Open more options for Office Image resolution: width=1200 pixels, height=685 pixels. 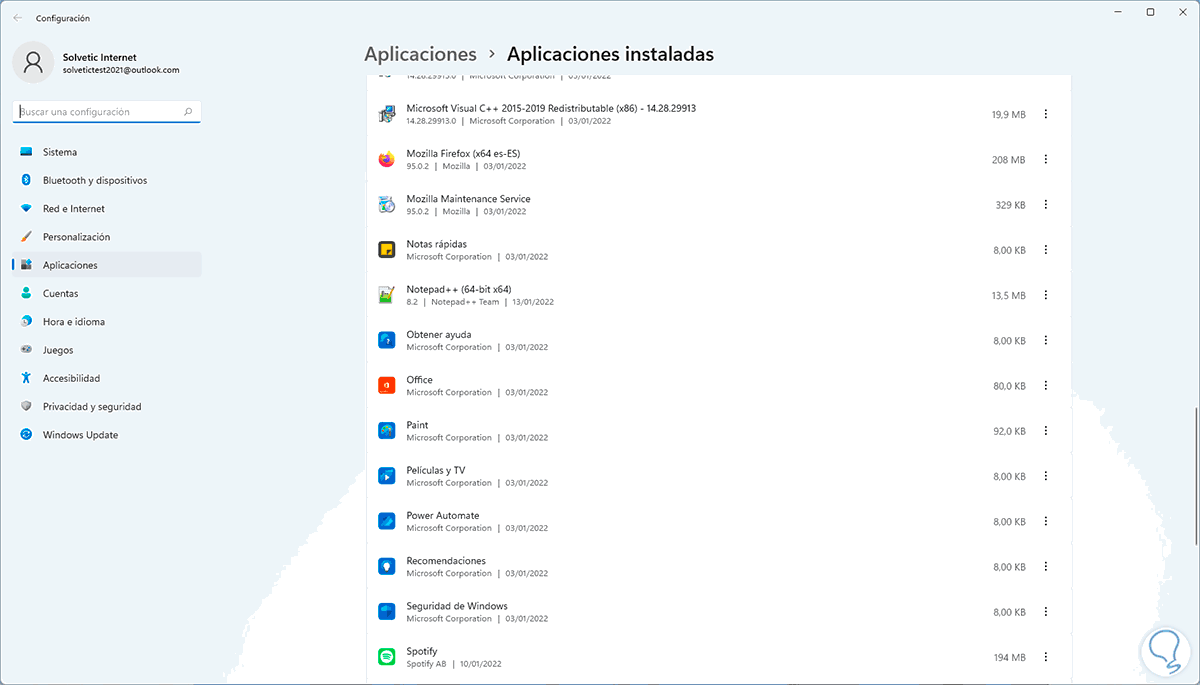pos(1046,385)
